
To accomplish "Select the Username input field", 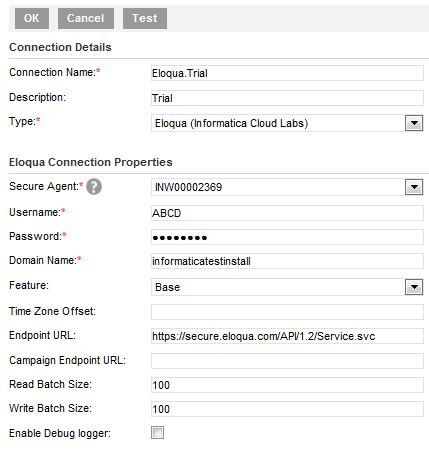I will pos(287,213).
